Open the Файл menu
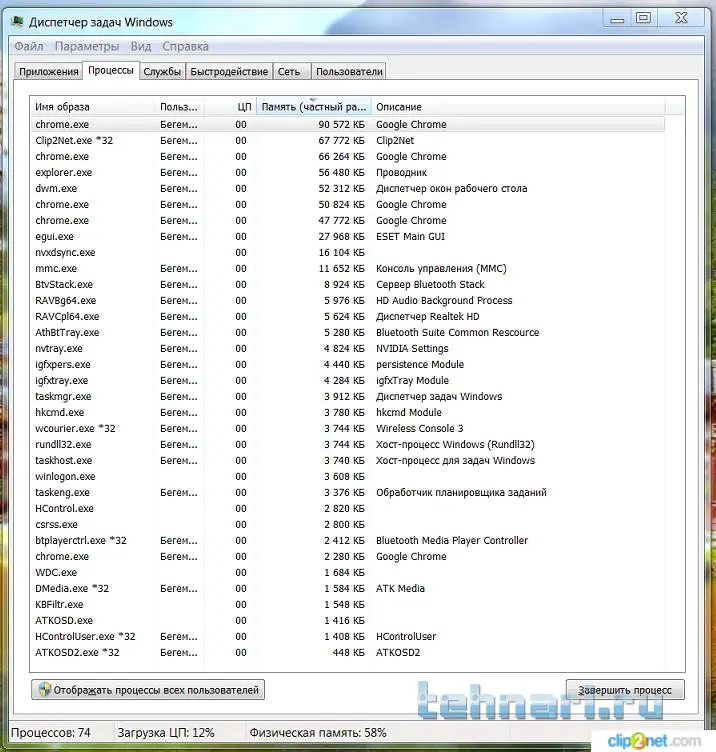 point(29,47)
